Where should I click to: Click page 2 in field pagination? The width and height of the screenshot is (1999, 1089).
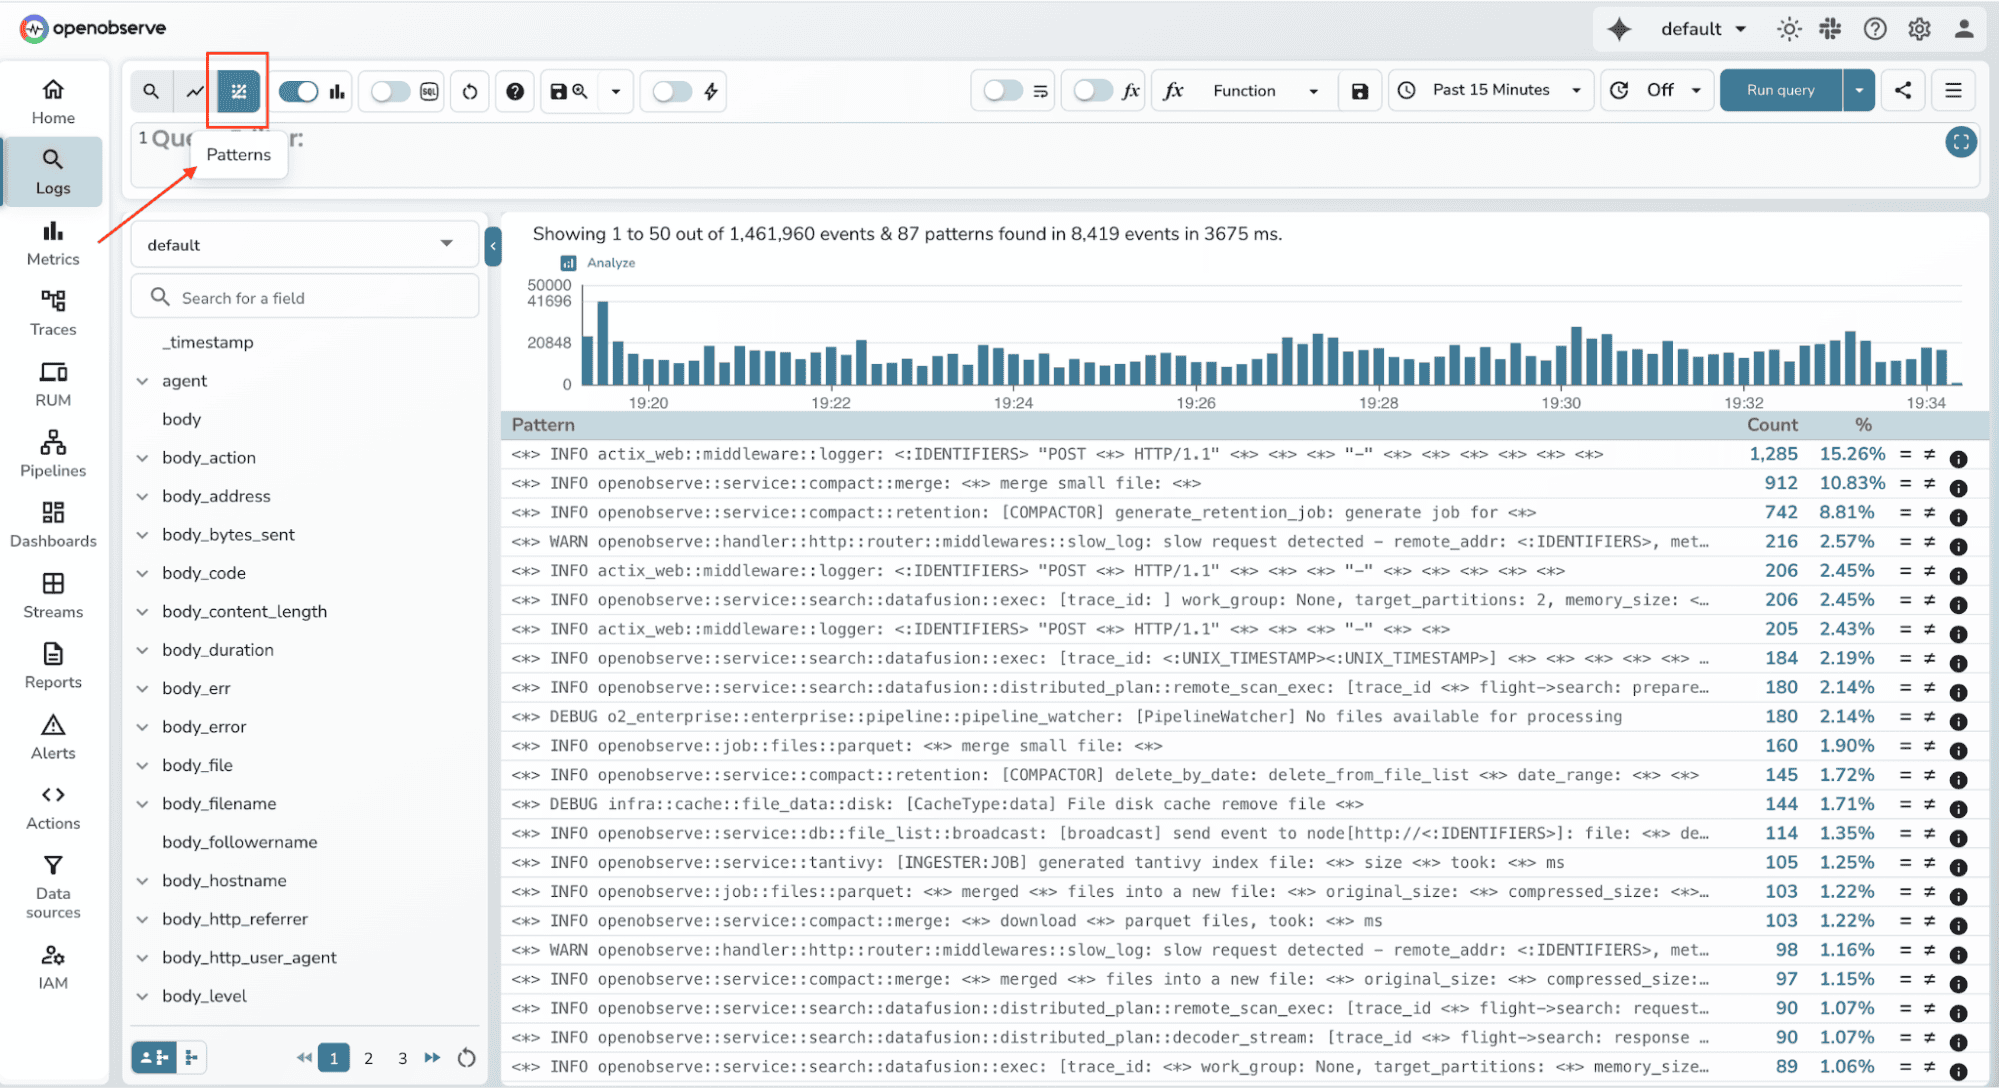pos(368,1057)
